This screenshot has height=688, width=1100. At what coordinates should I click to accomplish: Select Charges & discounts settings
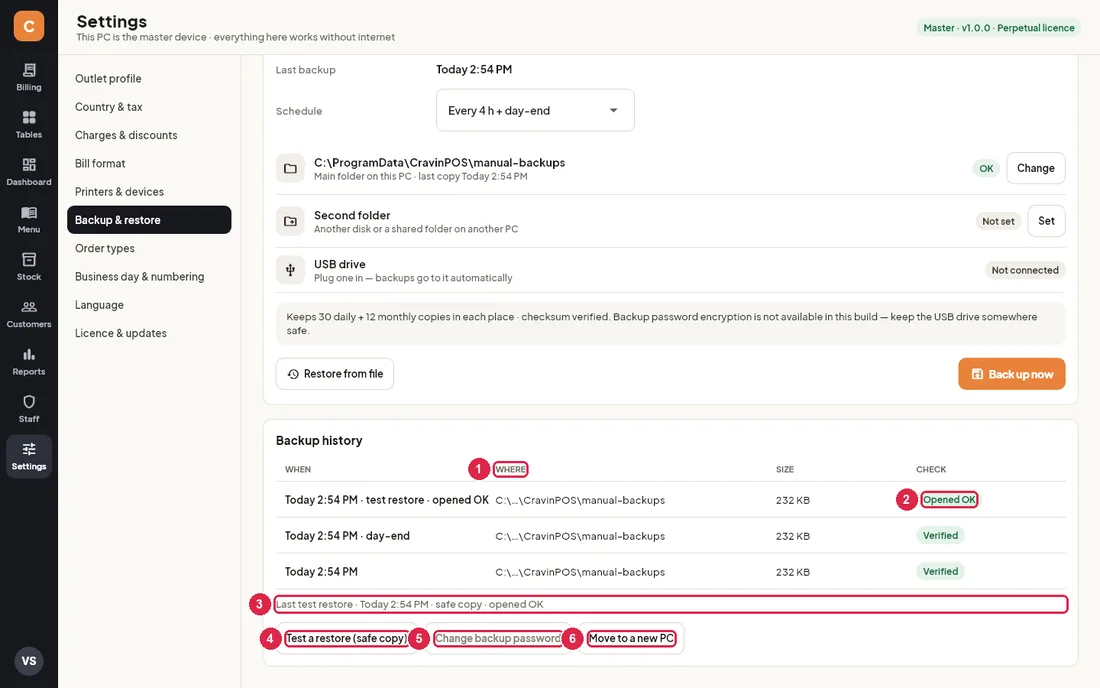tap(149, 135)
